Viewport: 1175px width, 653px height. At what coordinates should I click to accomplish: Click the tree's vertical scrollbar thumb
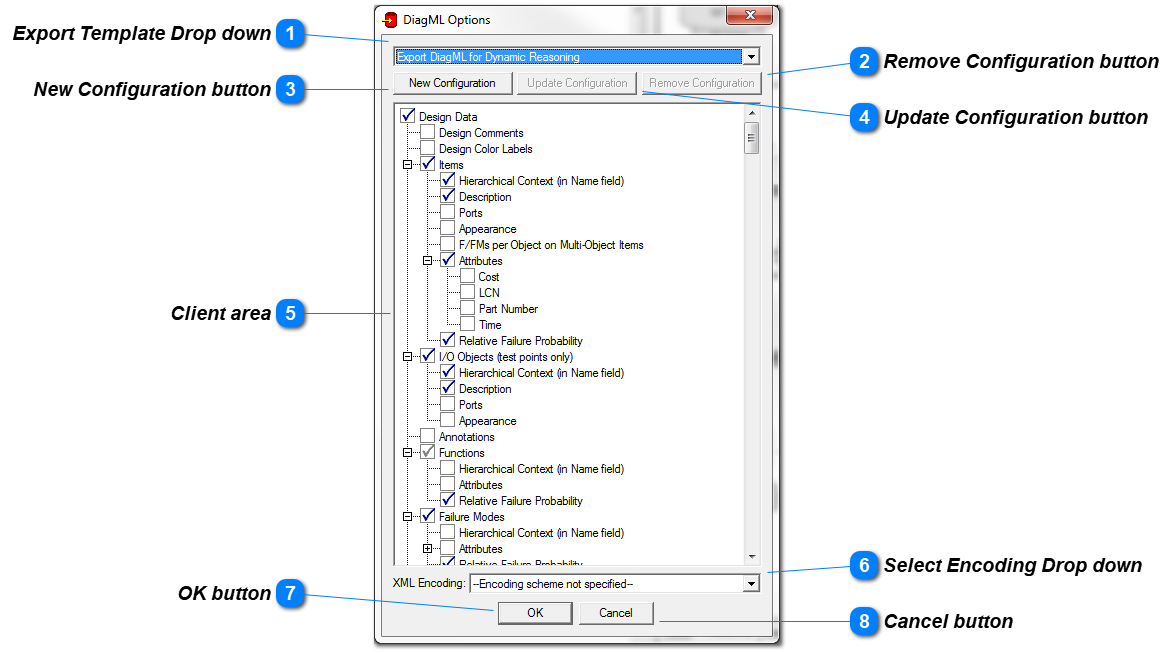752,138
